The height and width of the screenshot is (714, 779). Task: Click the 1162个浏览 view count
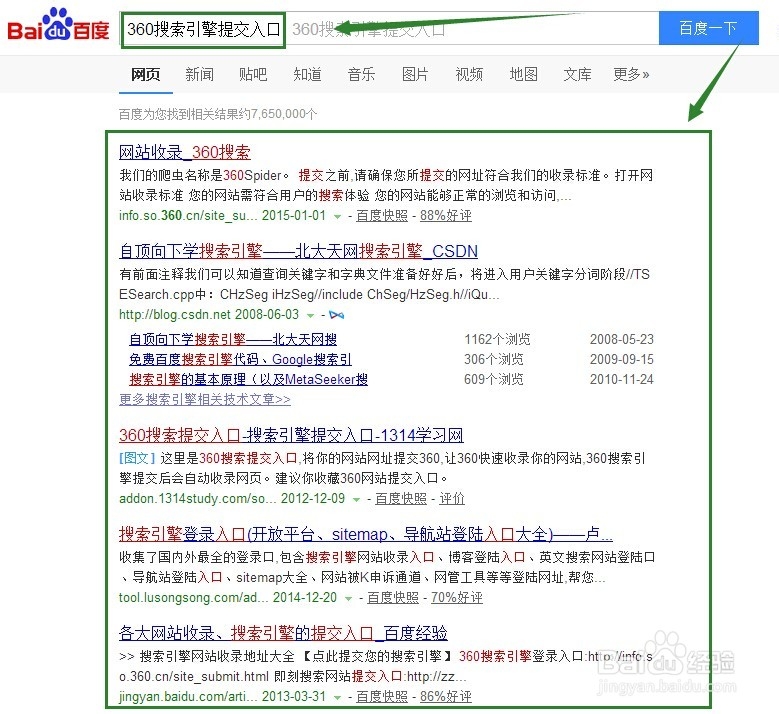(x=497, y=339)
